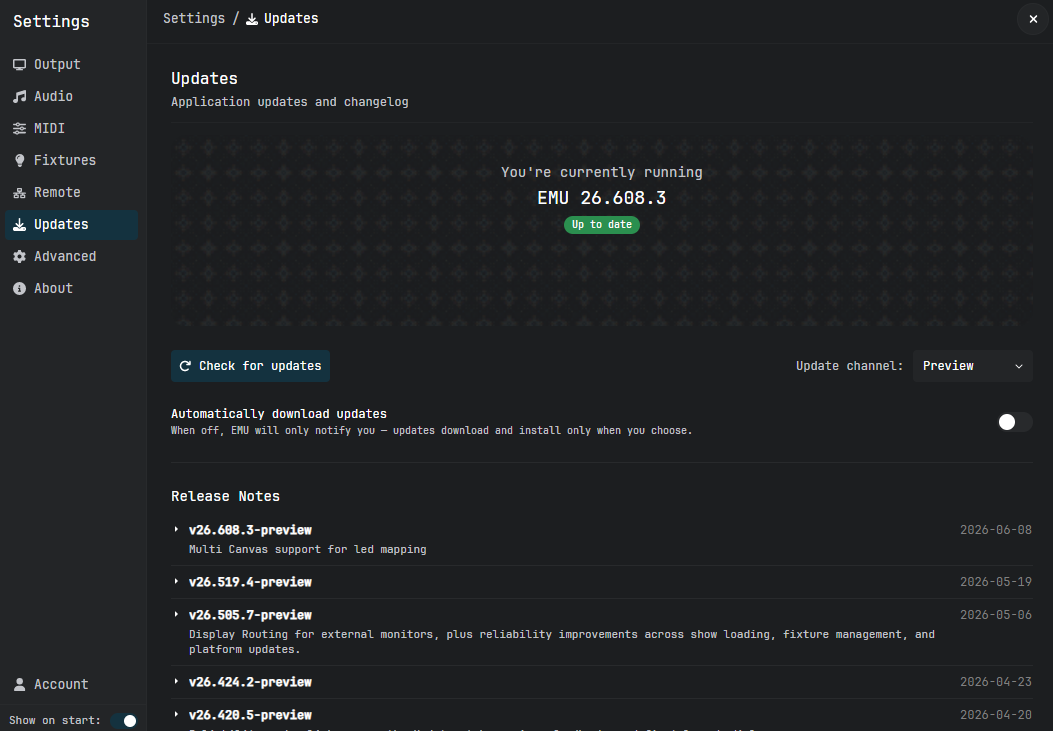
Task: Click the Account person icon
Action: [19, 684]
